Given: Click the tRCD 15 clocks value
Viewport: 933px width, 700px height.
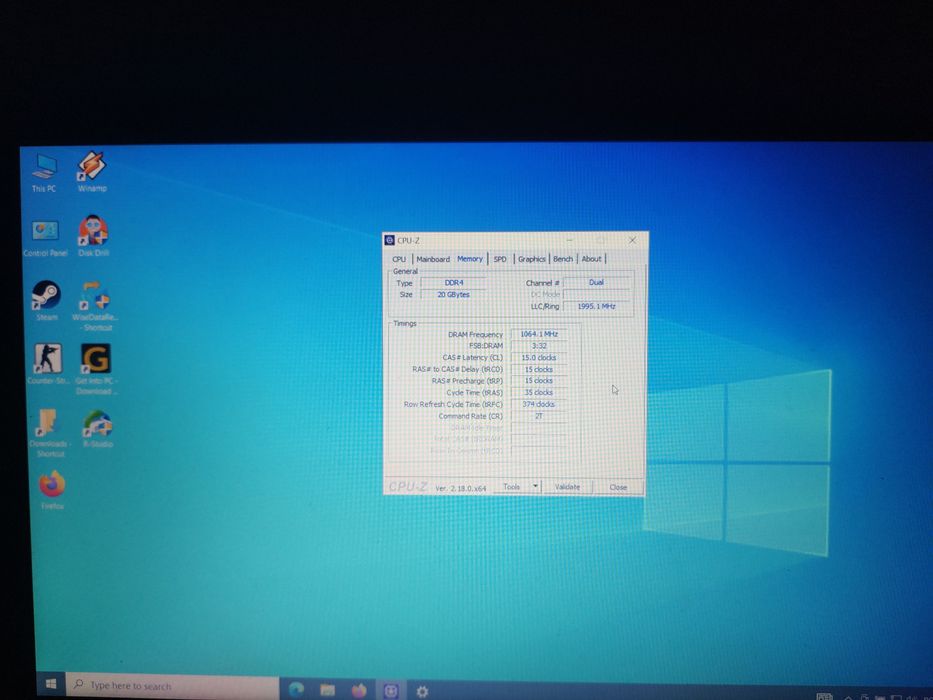Looking at the screenshot, I should click(539, 370).
